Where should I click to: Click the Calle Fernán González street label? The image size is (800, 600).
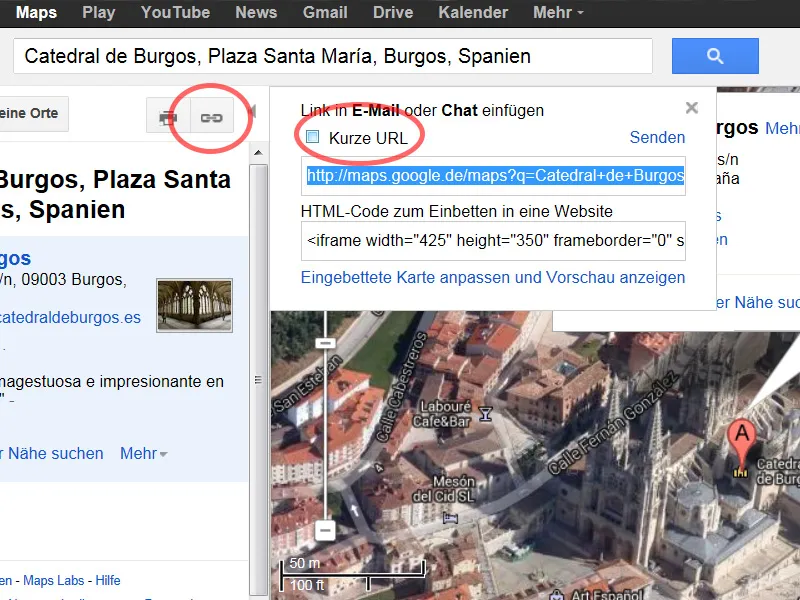(613, 423)
